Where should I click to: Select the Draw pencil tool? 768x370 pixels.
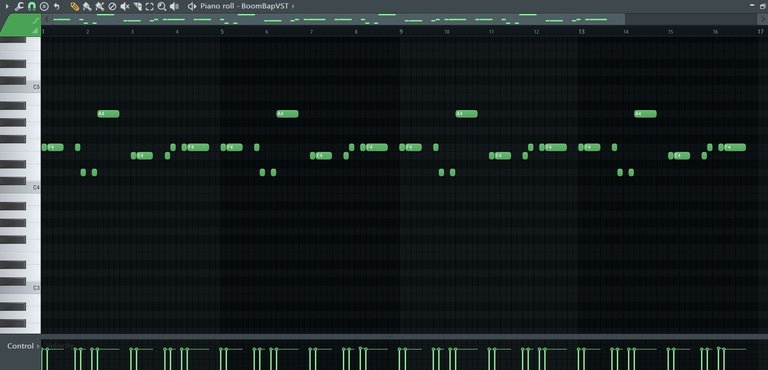tap(74, 6)
